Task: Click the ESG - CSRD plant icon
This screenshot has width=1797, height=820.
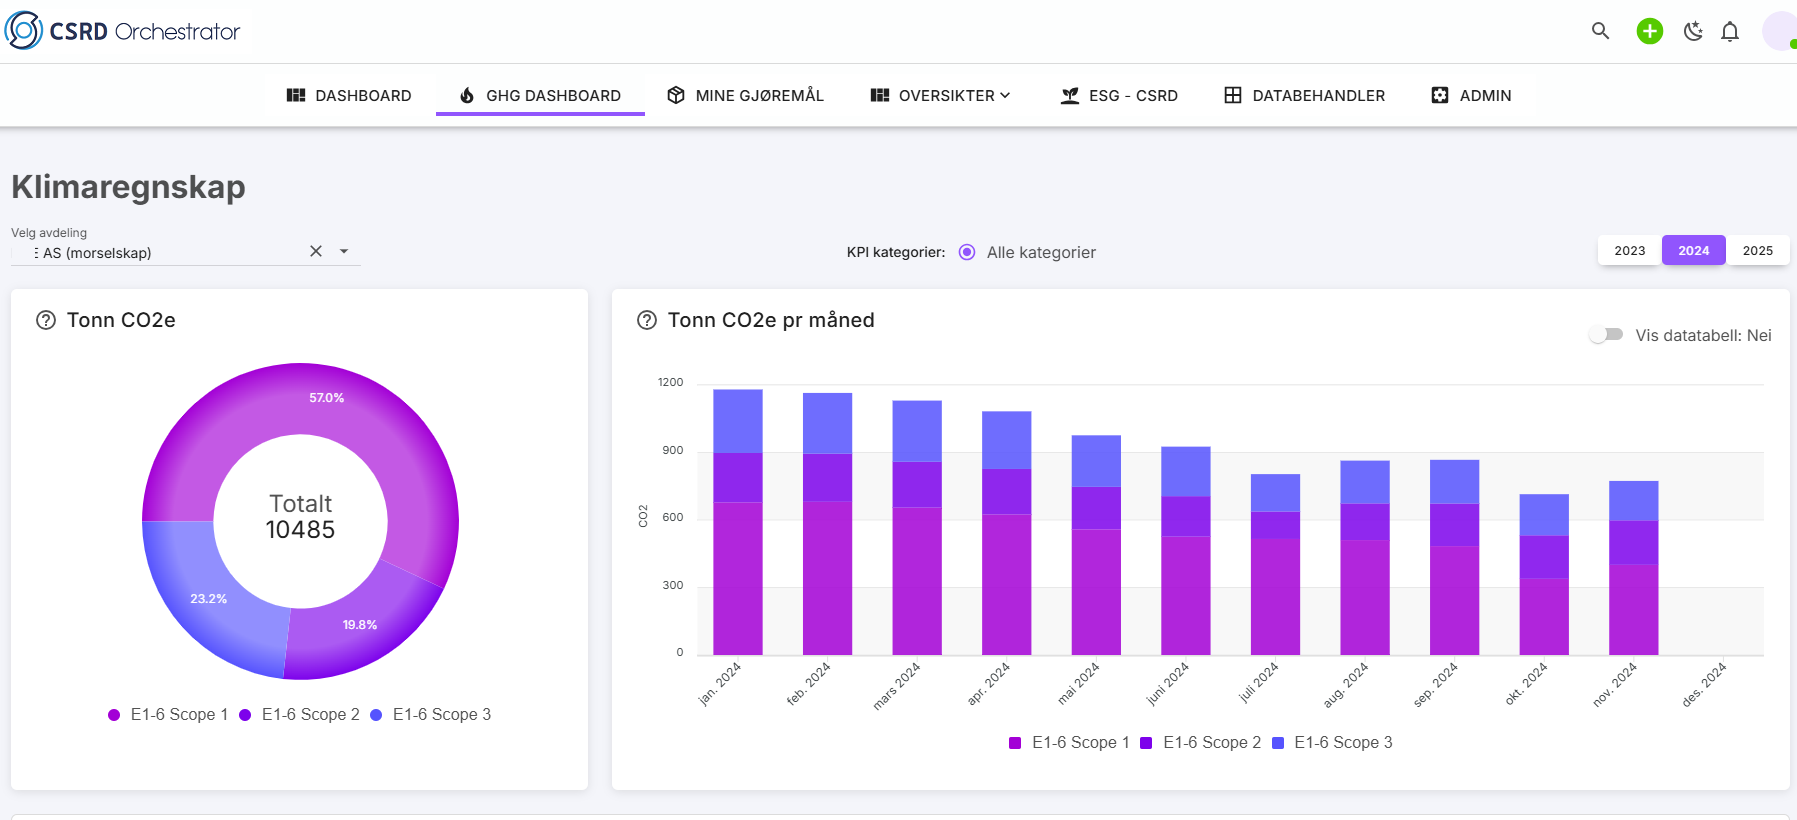Action: (1070, 95)
